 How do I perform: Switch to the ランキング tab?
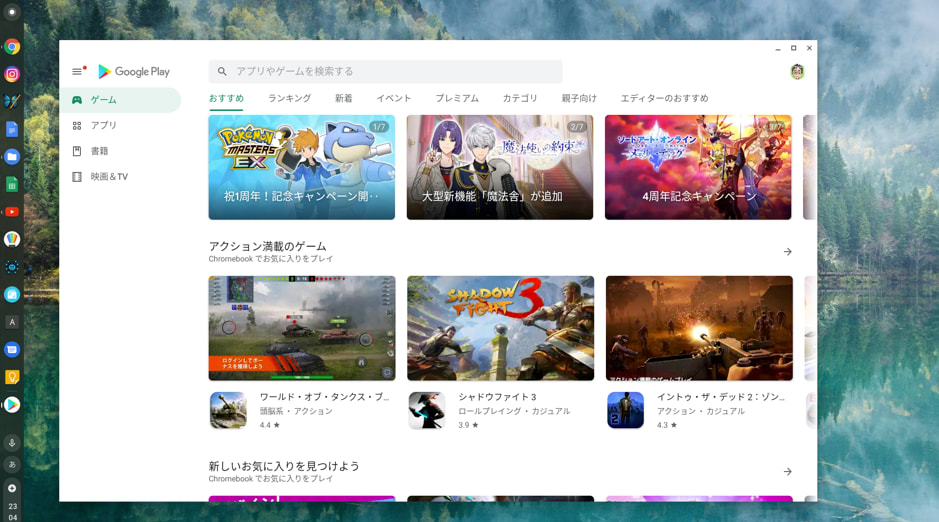[289, 98]
